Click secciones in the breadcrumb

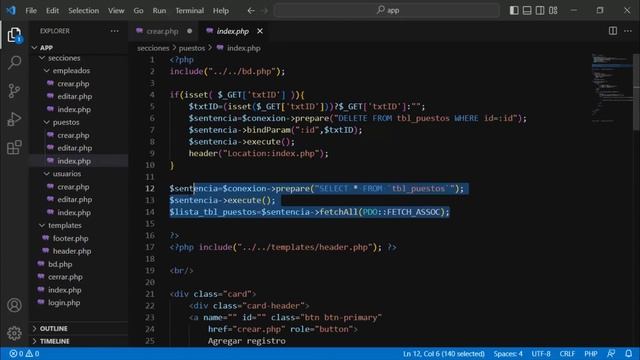(x=153, y=48)
